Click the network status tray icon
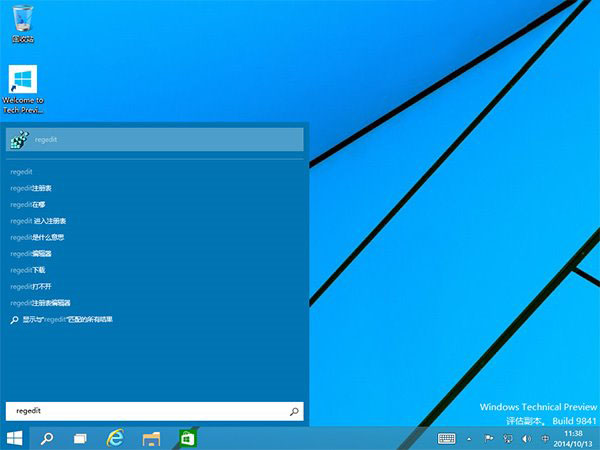This screenshot has height=450, width=600. pos(508,438)
